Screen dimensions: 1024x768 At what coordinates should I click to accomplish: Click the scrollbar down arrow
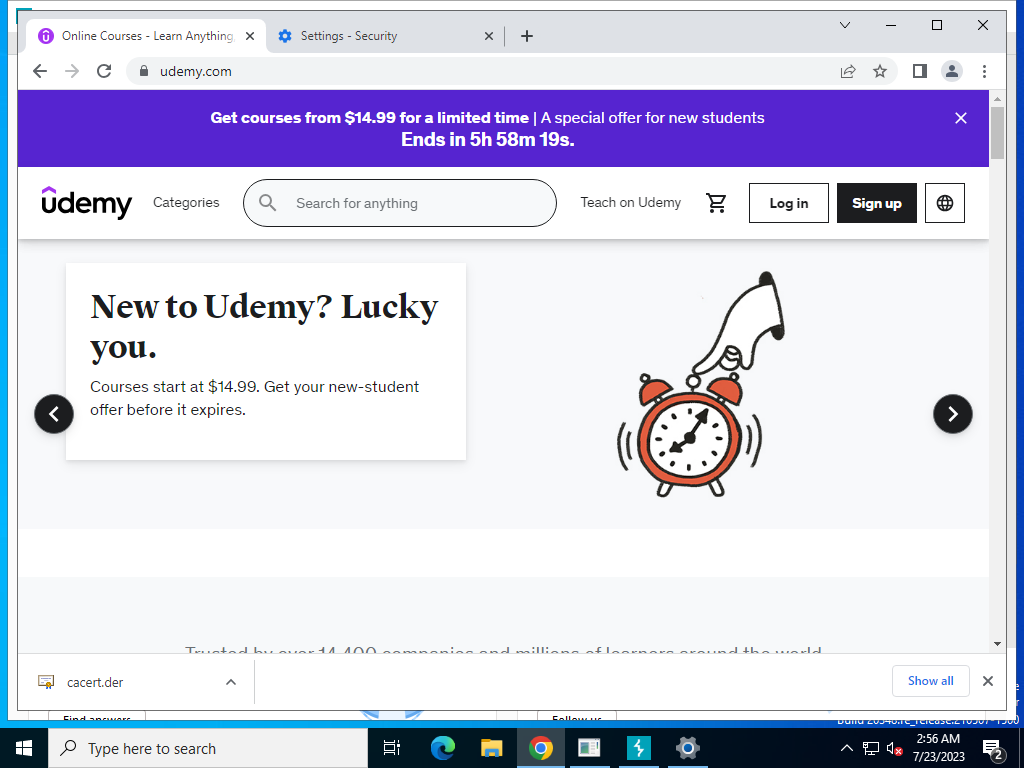coord(997,644)
